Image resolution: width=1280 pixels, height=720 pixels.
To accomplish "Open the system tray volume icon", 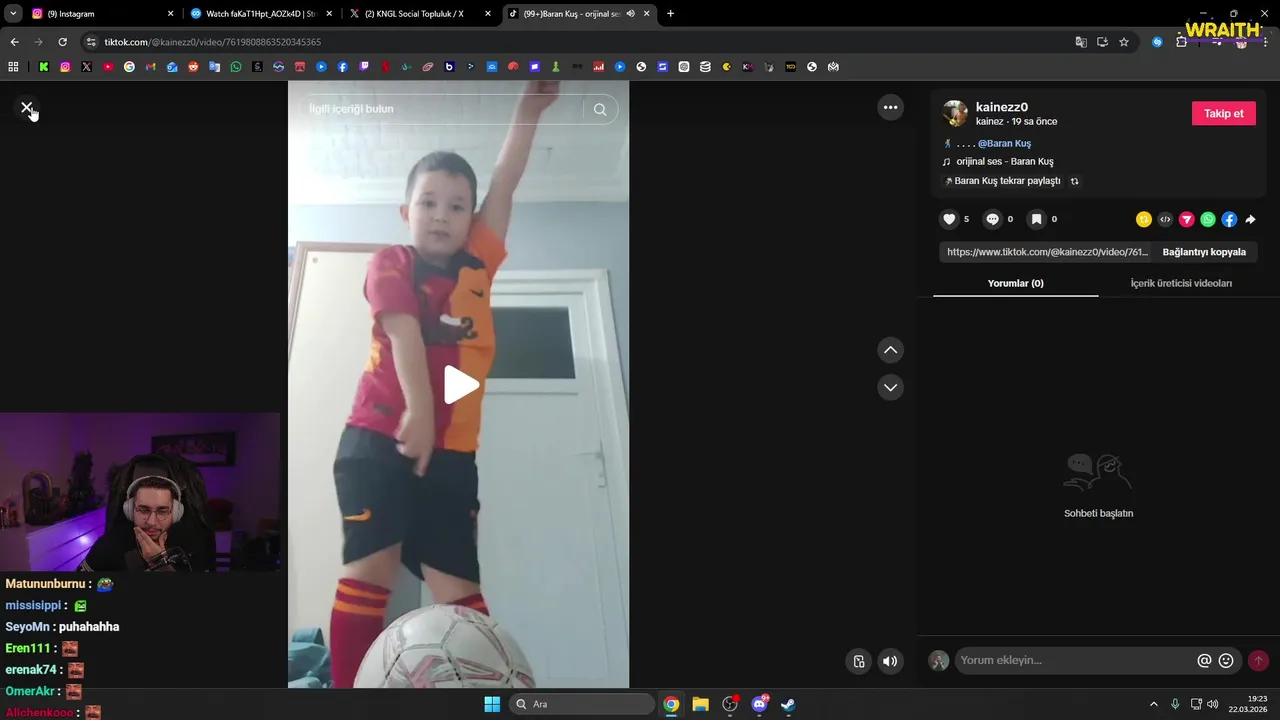I will point(1213,704).
